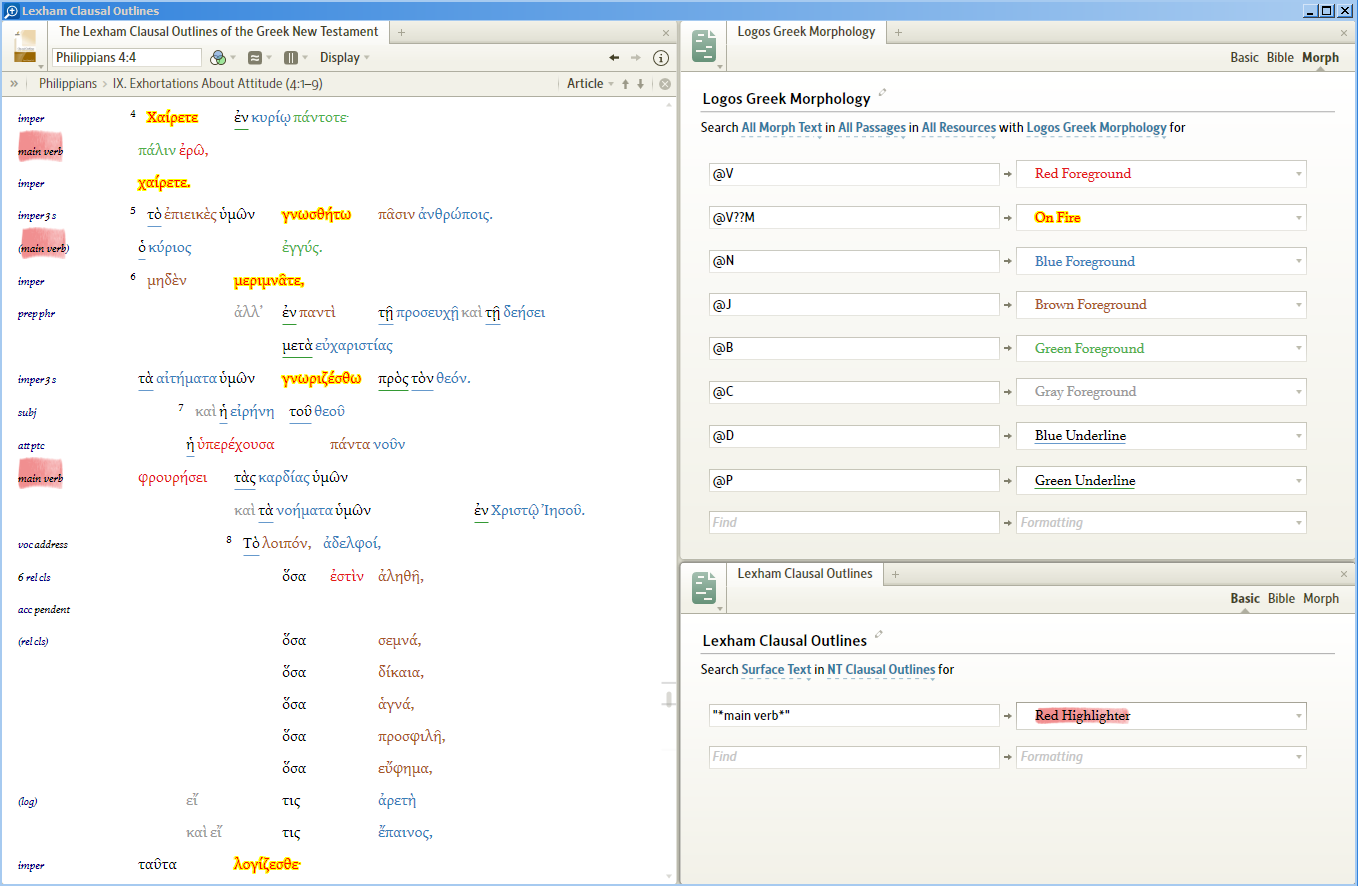Image resolution: width=1358 pixels, height=886 pixels.
Task: Click the empty Find field in Logos Greek Morphology
Action: pos(854,523)
